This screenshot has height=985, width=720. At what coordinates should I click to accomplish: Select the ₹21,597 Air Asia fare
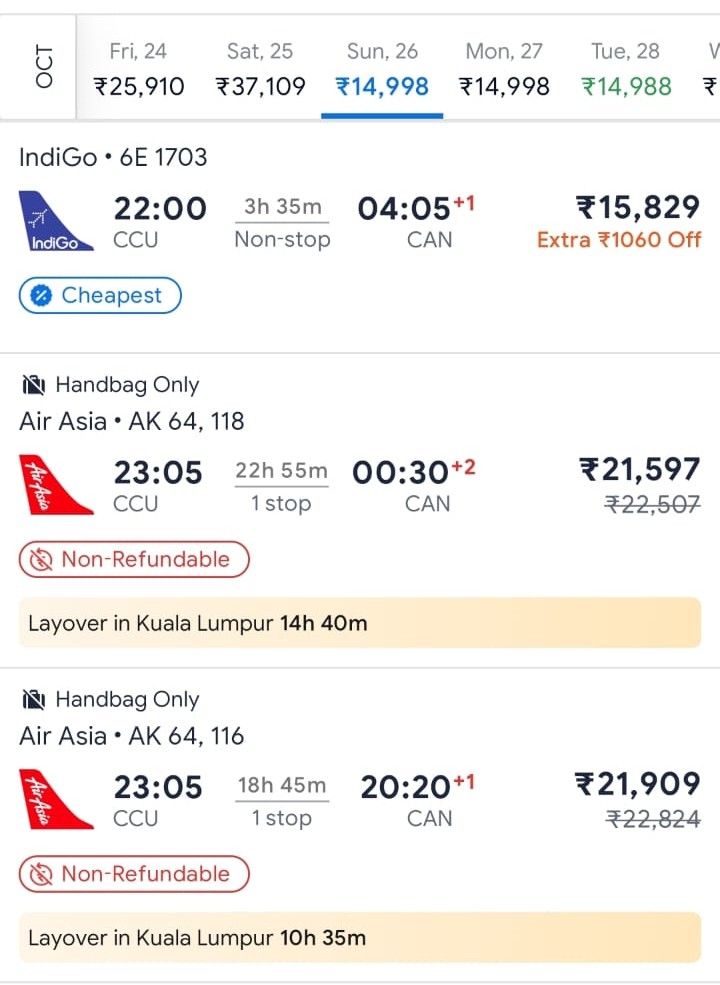[639, 470]
